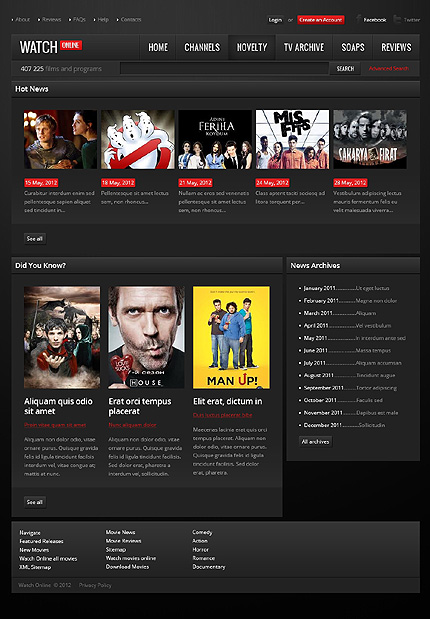Focus the search input field
430x619 pixels.
pos(225,68)
